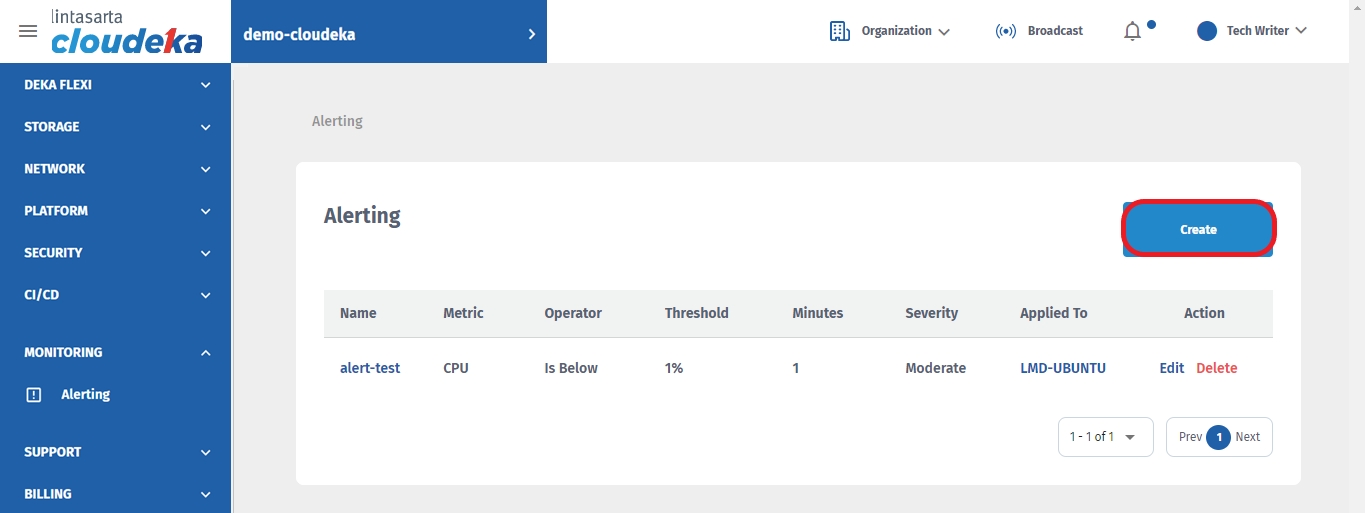Delete the alert-test alert
The height and width of the screenshot is (513, 1366).
(x=1216, y=368)
